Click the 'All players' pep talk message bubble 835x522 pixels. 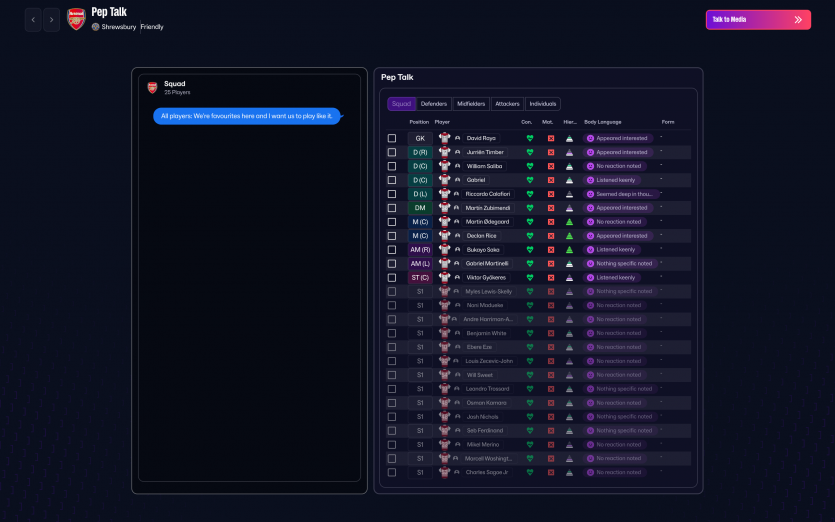pos(246,116)
